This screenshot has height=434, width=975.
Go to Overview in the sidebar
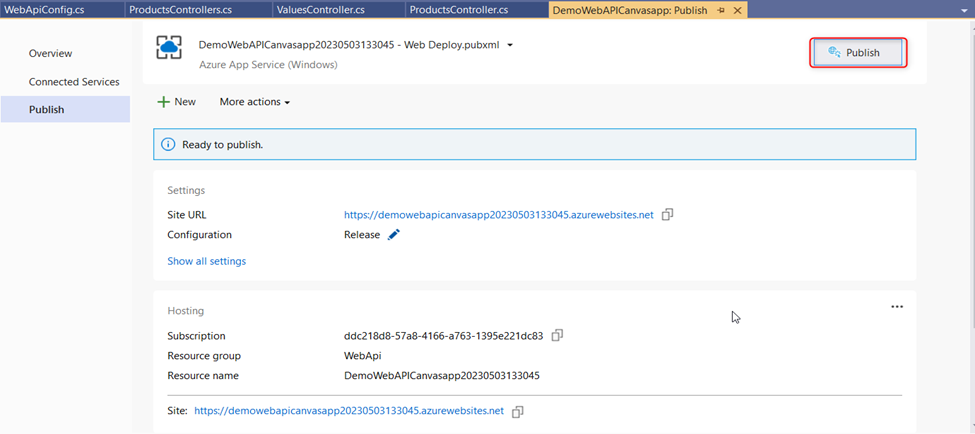(50, 53)
